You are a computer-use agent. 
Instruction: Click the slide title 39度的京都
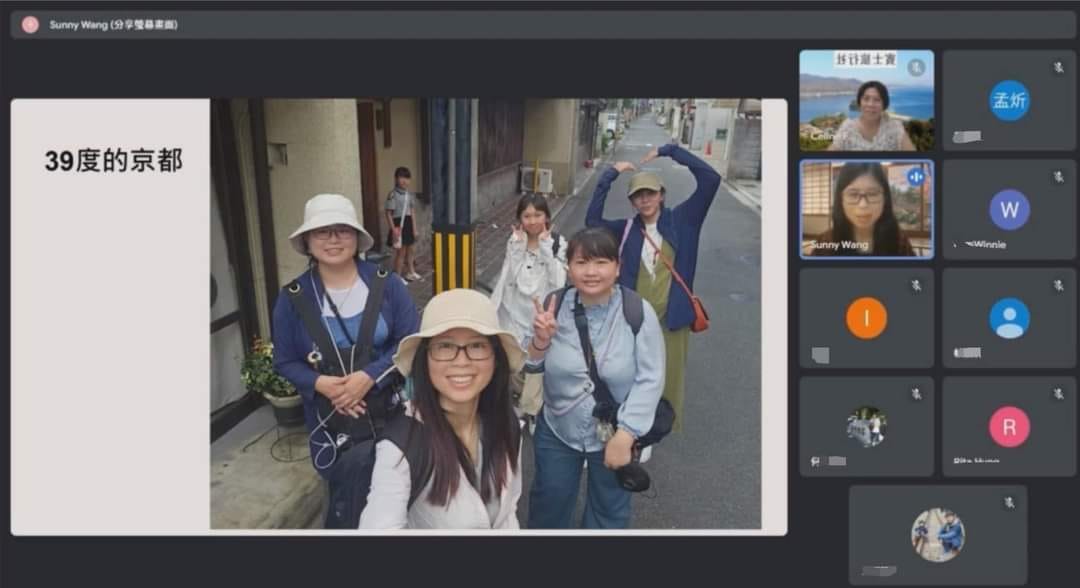tap(113, 161)
